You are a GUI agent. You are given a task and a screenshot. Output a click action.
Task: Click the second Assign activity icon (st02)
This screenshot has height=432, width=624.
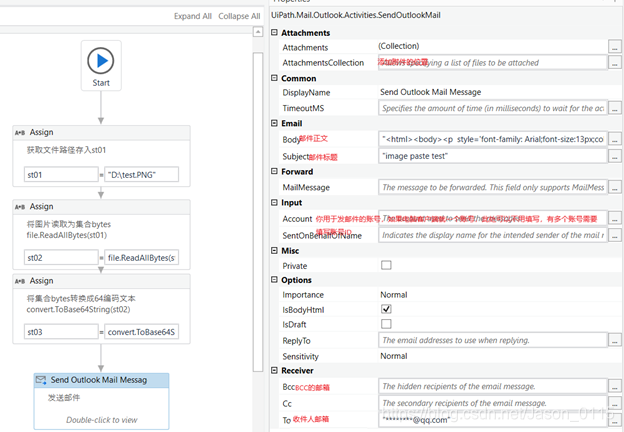[20, 207]
